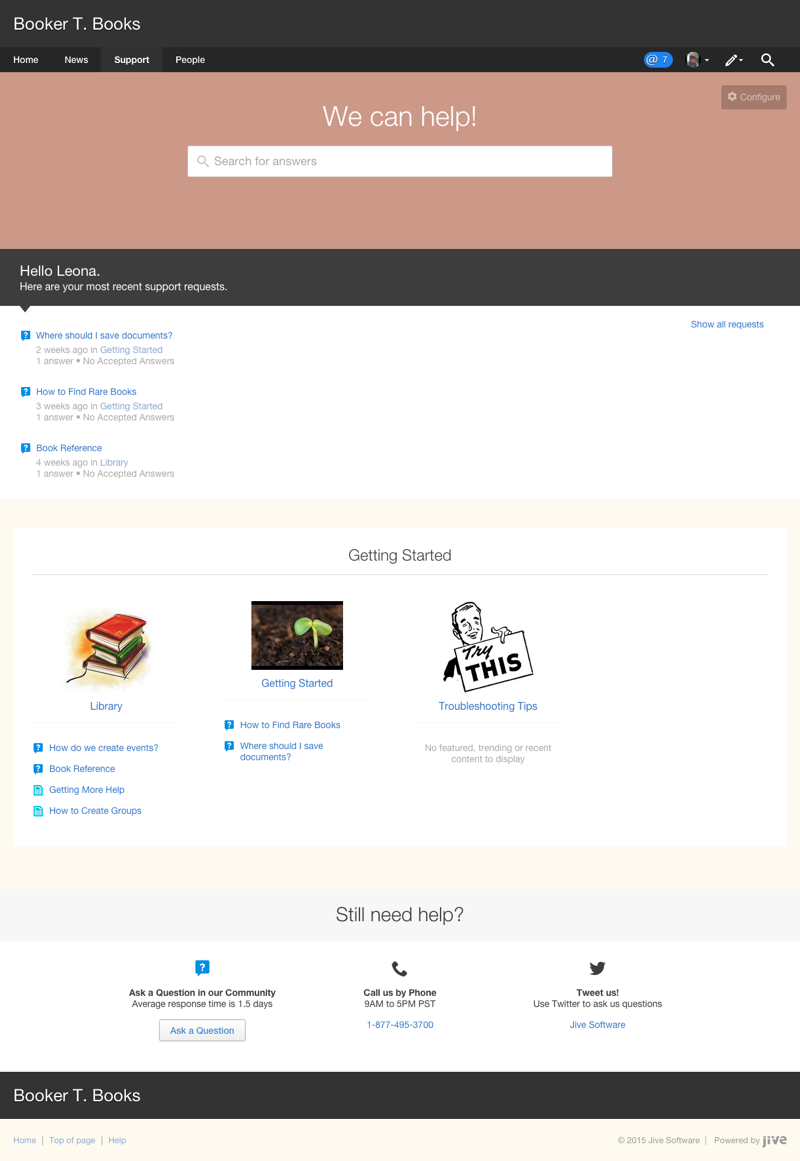Open the pencil create menu
The width and height of the screenshot is (800, 1161).
[x=733, y=60]
